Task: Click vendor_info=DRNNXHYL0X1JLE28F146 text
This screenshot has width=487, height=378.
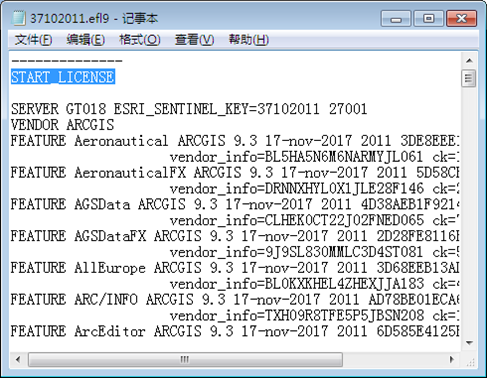Action: (296, 189)
